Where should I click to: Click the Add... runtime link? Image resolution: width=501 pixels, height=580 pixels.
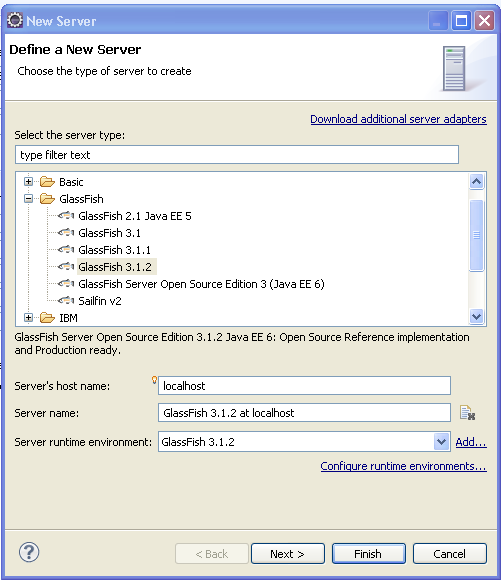(x=471, y=442)
